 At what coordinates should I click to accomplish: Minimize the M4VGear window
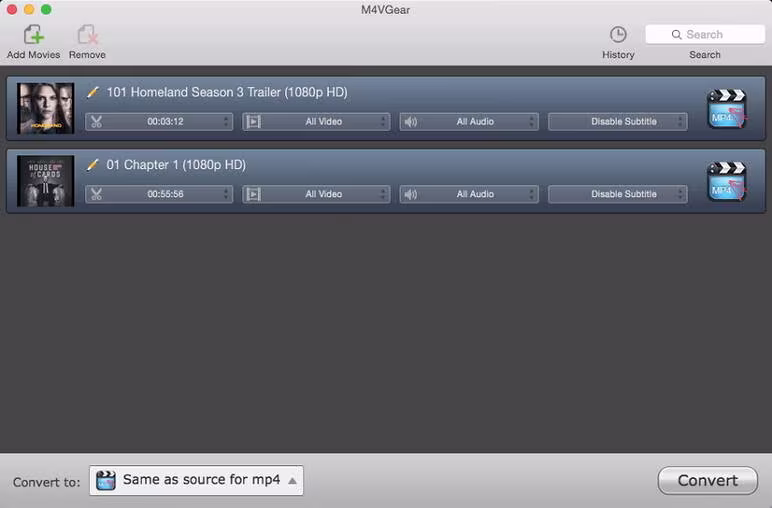tap(29, 9)
